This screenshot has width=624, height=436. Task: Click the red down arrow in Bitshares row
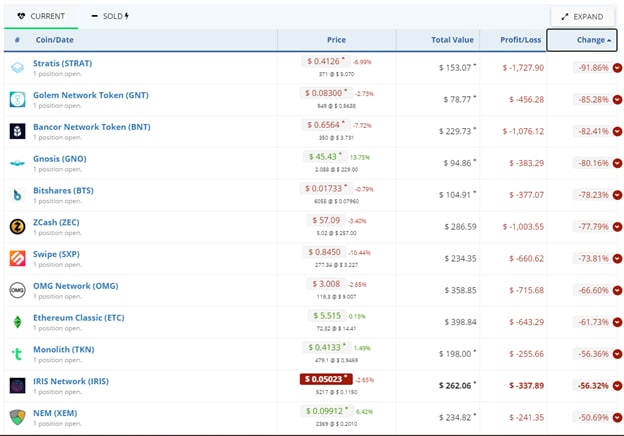coord(617,195)
